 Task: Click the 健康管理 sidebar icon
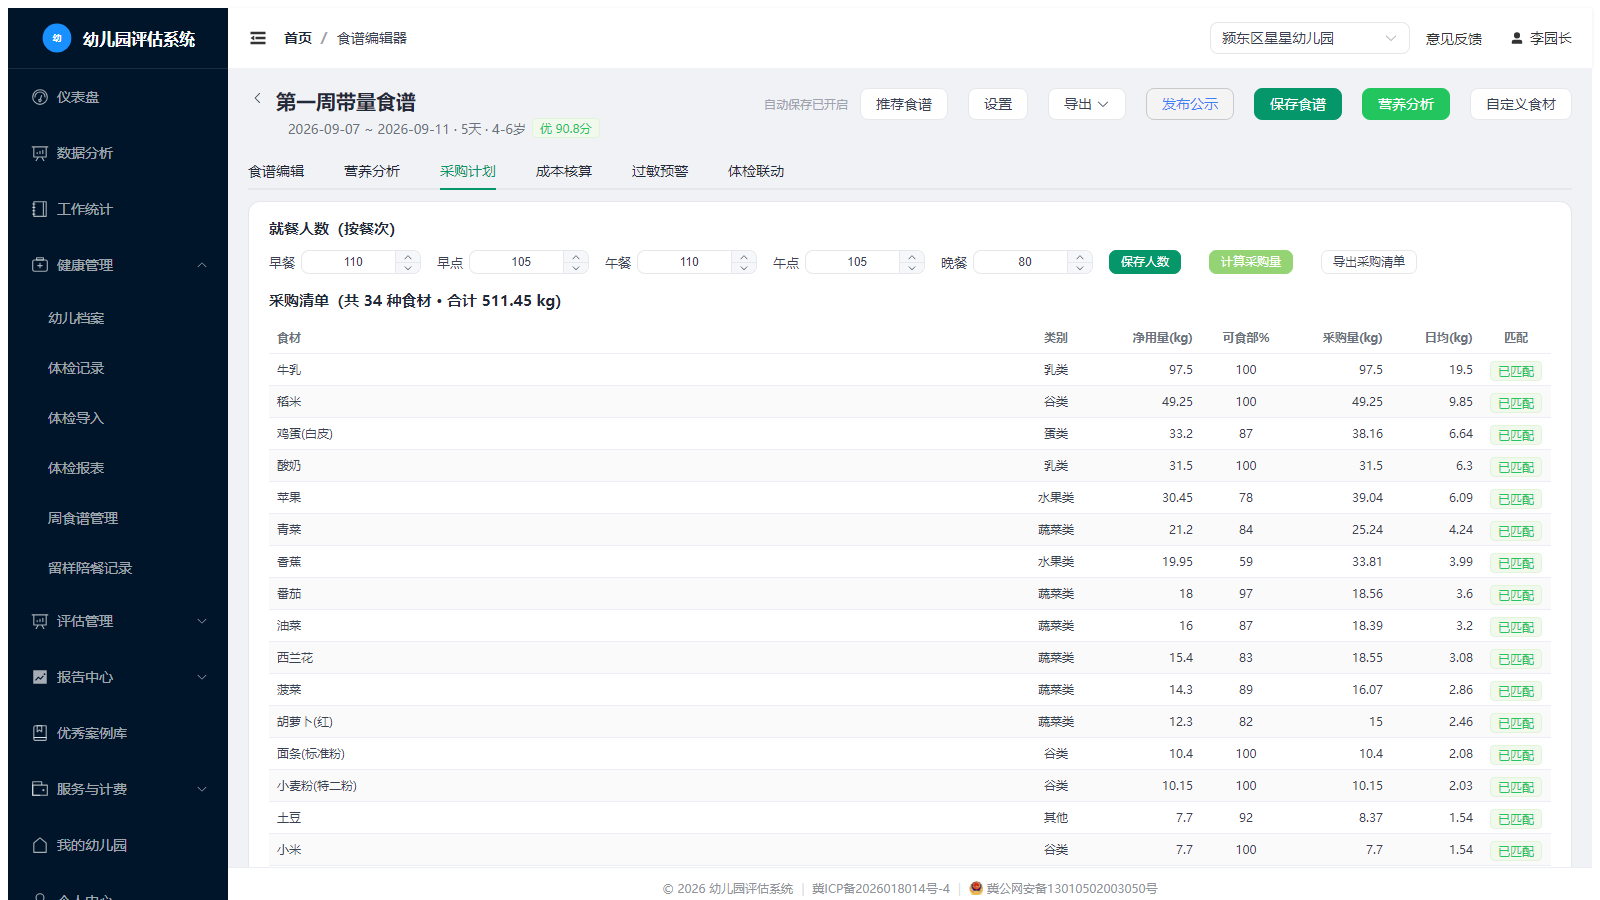pyautogui.click(x=40, y=265)
